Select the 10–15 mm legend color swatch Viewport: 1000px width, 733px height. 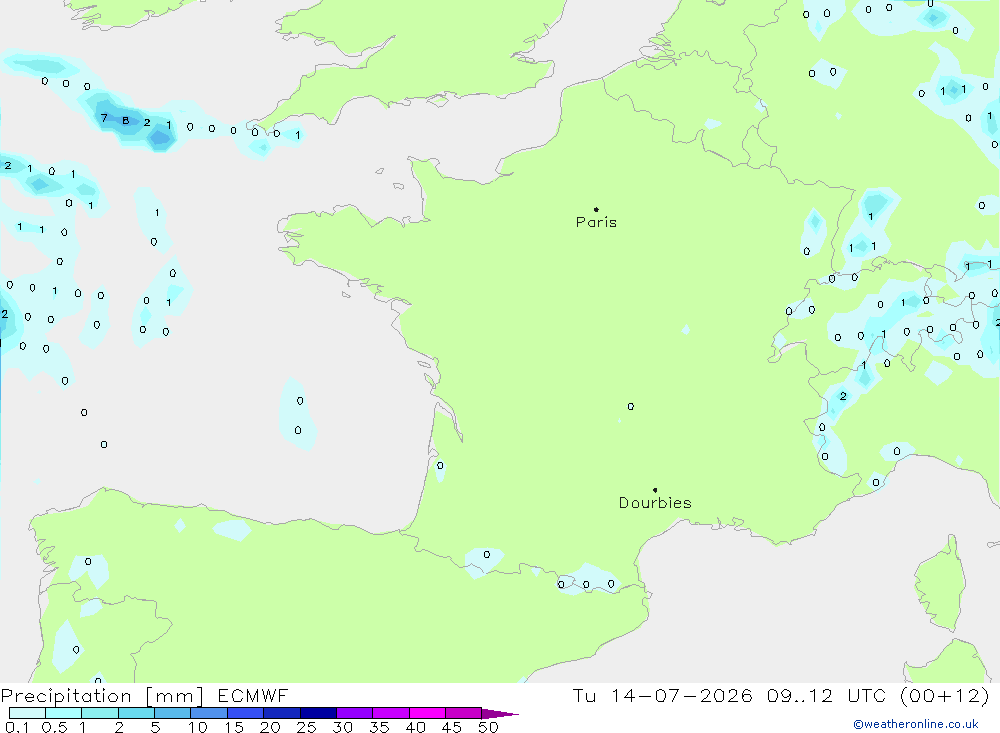(209, 713)
